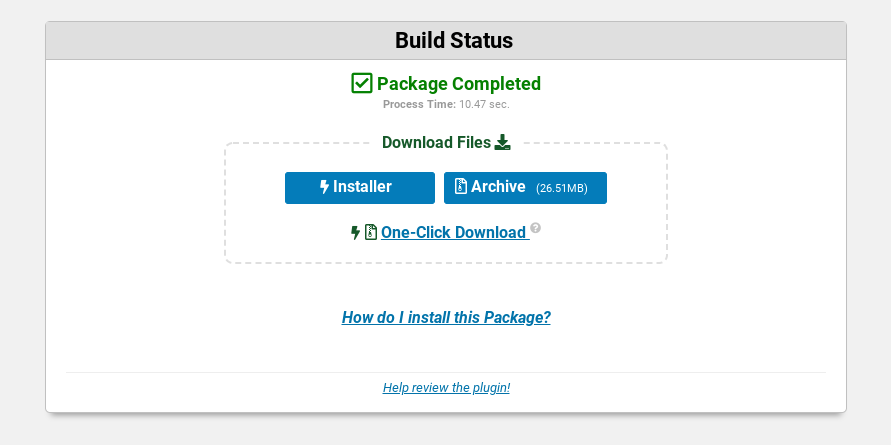
Task: Click the archive file icon before One-Click Download
Action: pyautogui.click(x=370, y=233)
